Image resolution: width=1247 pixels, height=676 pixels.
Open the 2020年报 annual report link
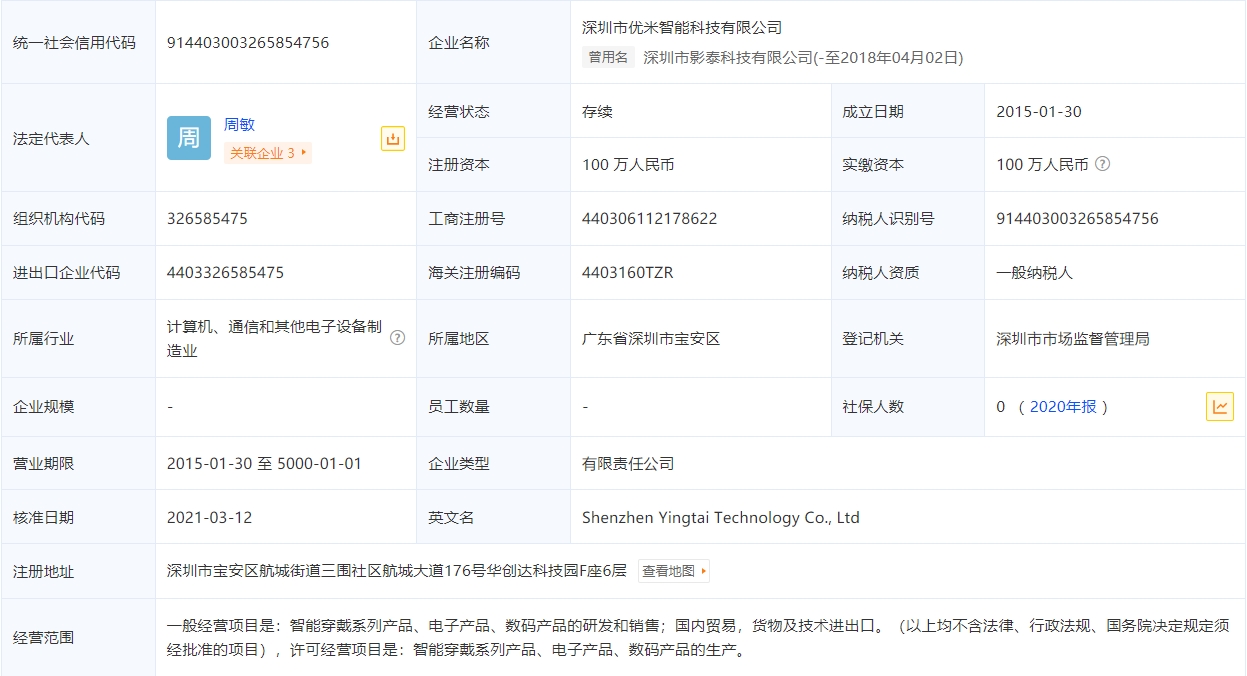1062,407
